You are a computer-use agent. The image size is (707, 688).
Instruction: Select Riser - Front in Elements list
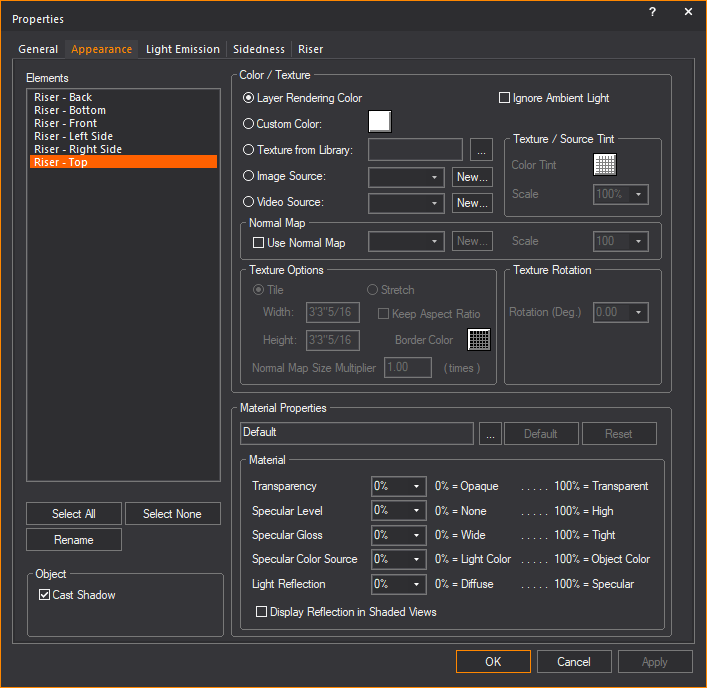65,123
